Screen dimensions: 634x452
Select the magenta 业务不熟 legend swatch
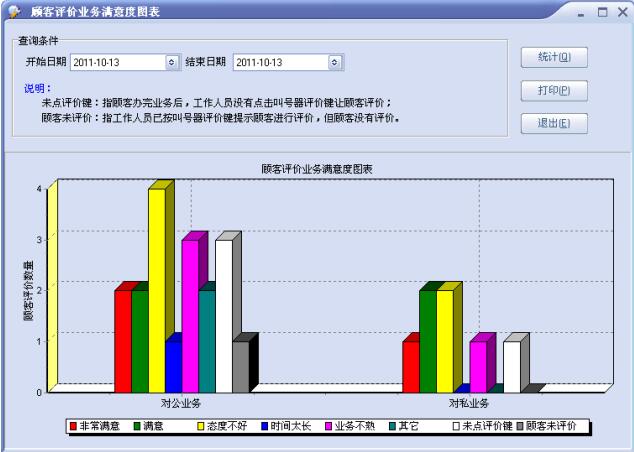(x=327, y=426)
